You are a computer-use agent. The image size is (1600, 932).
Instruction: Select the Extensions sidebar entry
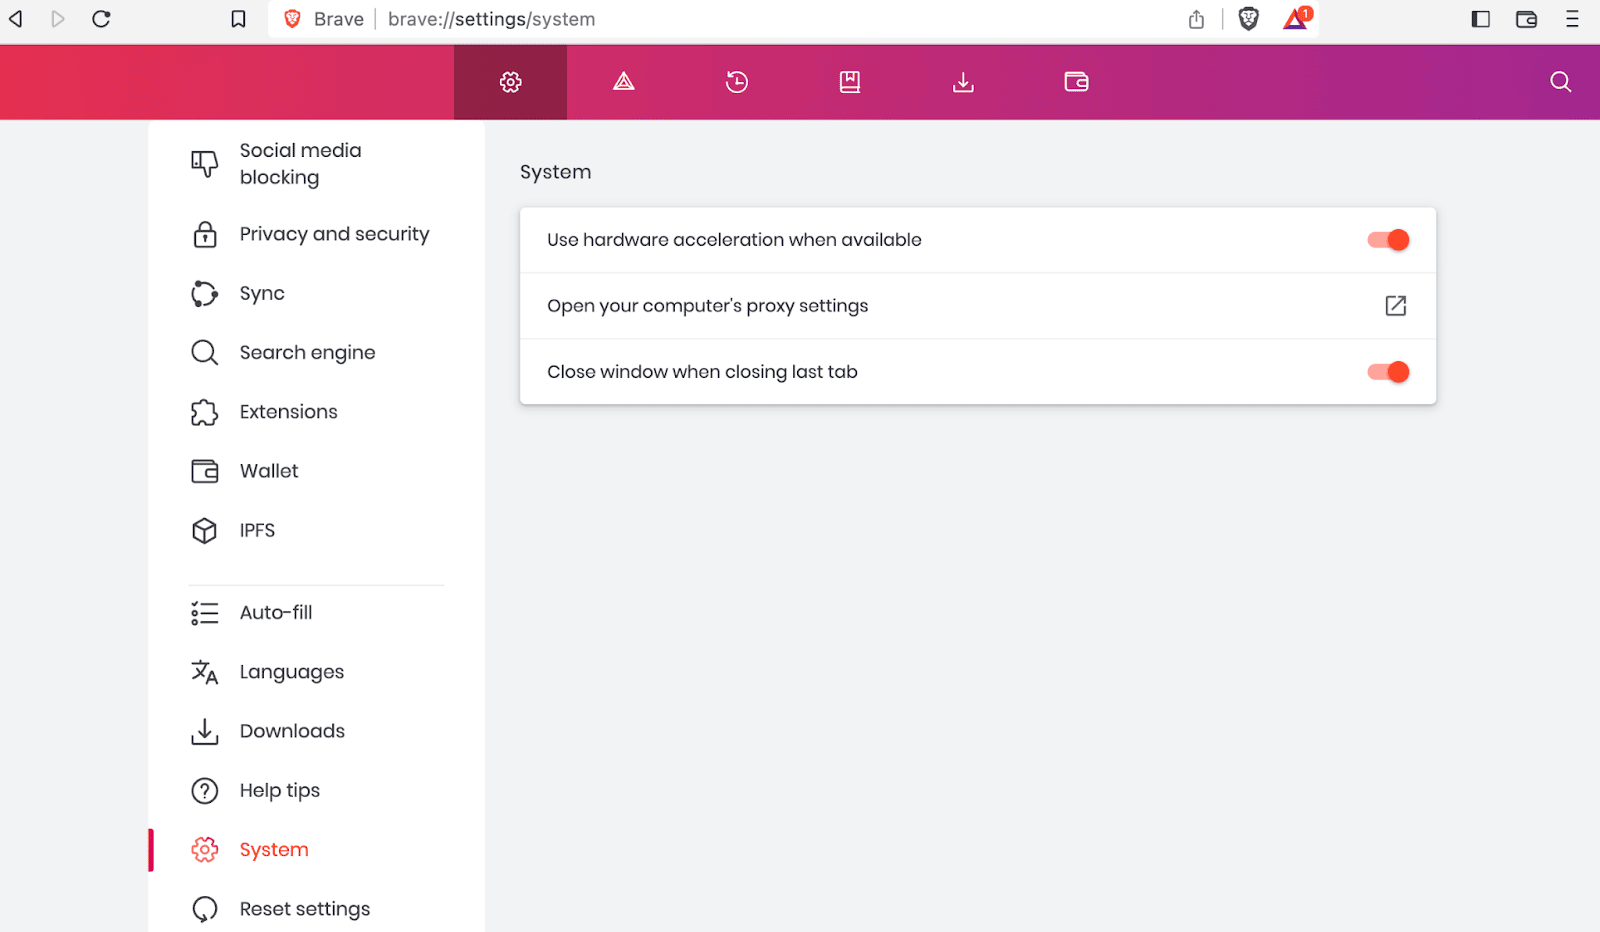288,411
